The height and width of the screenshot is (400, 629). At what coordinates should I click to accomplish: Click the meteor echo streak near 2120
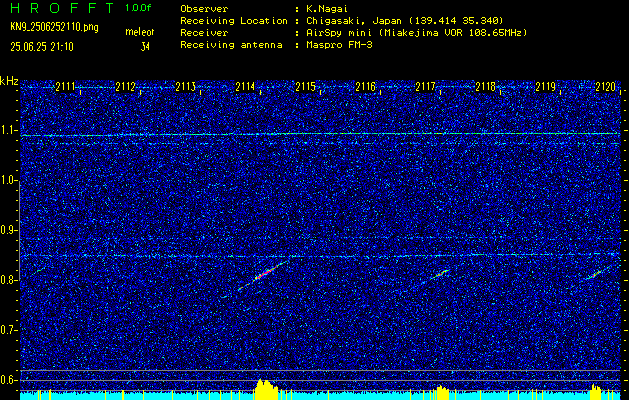pos(597,274)
